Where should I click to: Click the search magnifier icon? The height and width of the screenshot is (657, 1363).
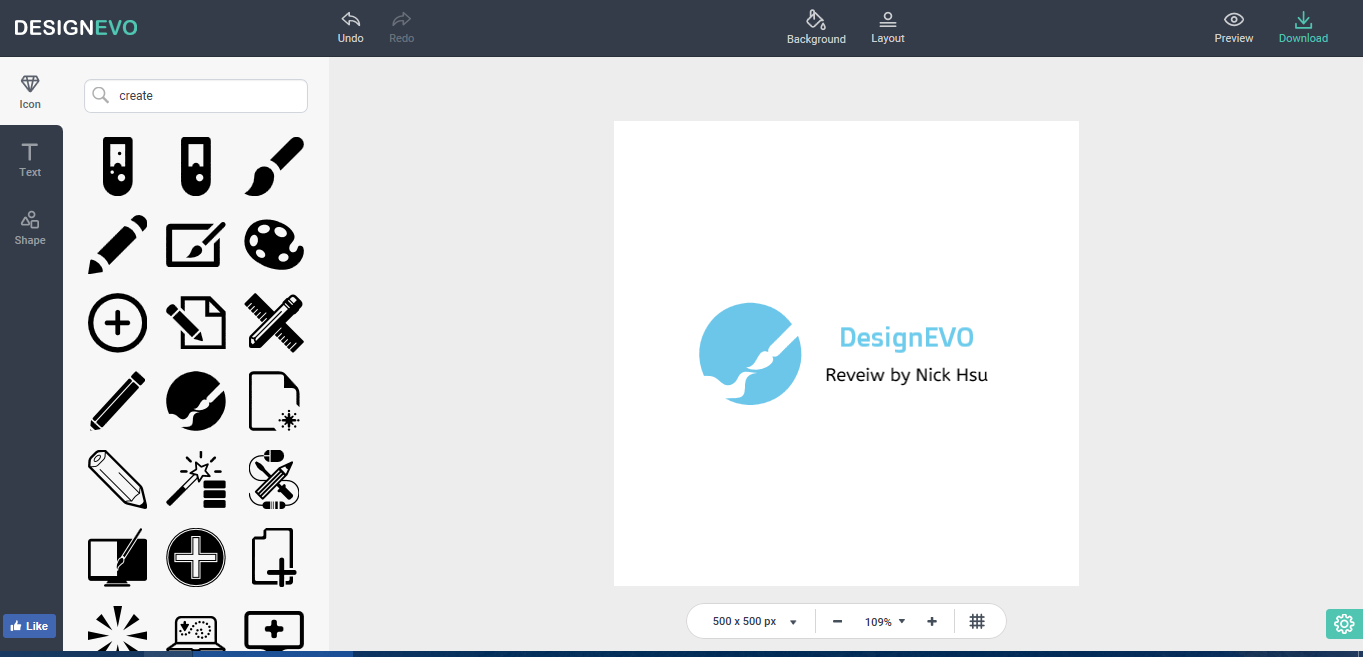point(100,95)
